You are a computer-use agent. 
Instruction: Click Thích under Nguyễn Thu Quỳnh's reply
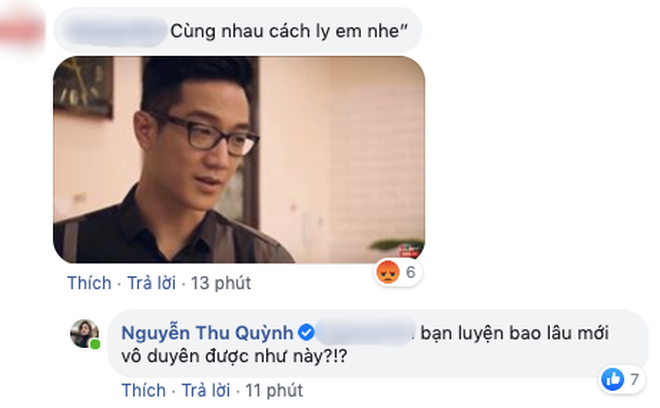point(144,390)
